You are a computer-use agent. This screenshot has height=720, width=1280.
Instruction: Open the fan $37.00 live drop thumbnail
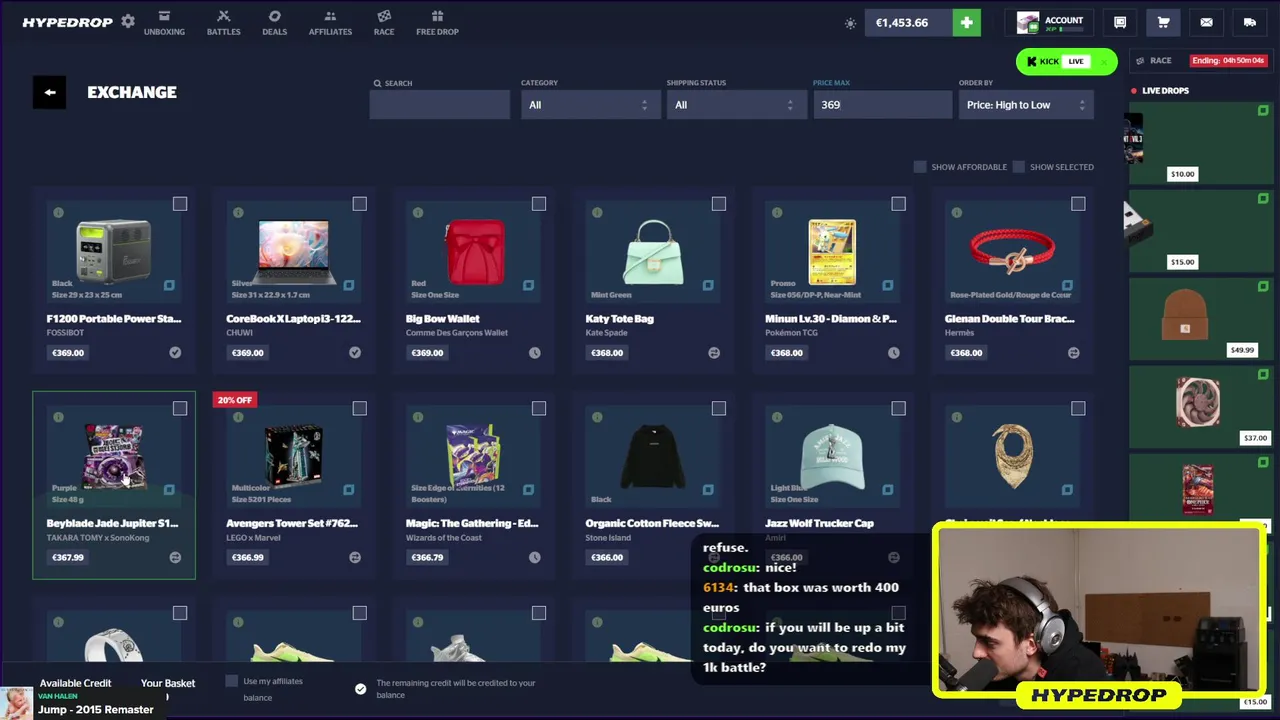pyautogui.click(x=1197, y=401)
